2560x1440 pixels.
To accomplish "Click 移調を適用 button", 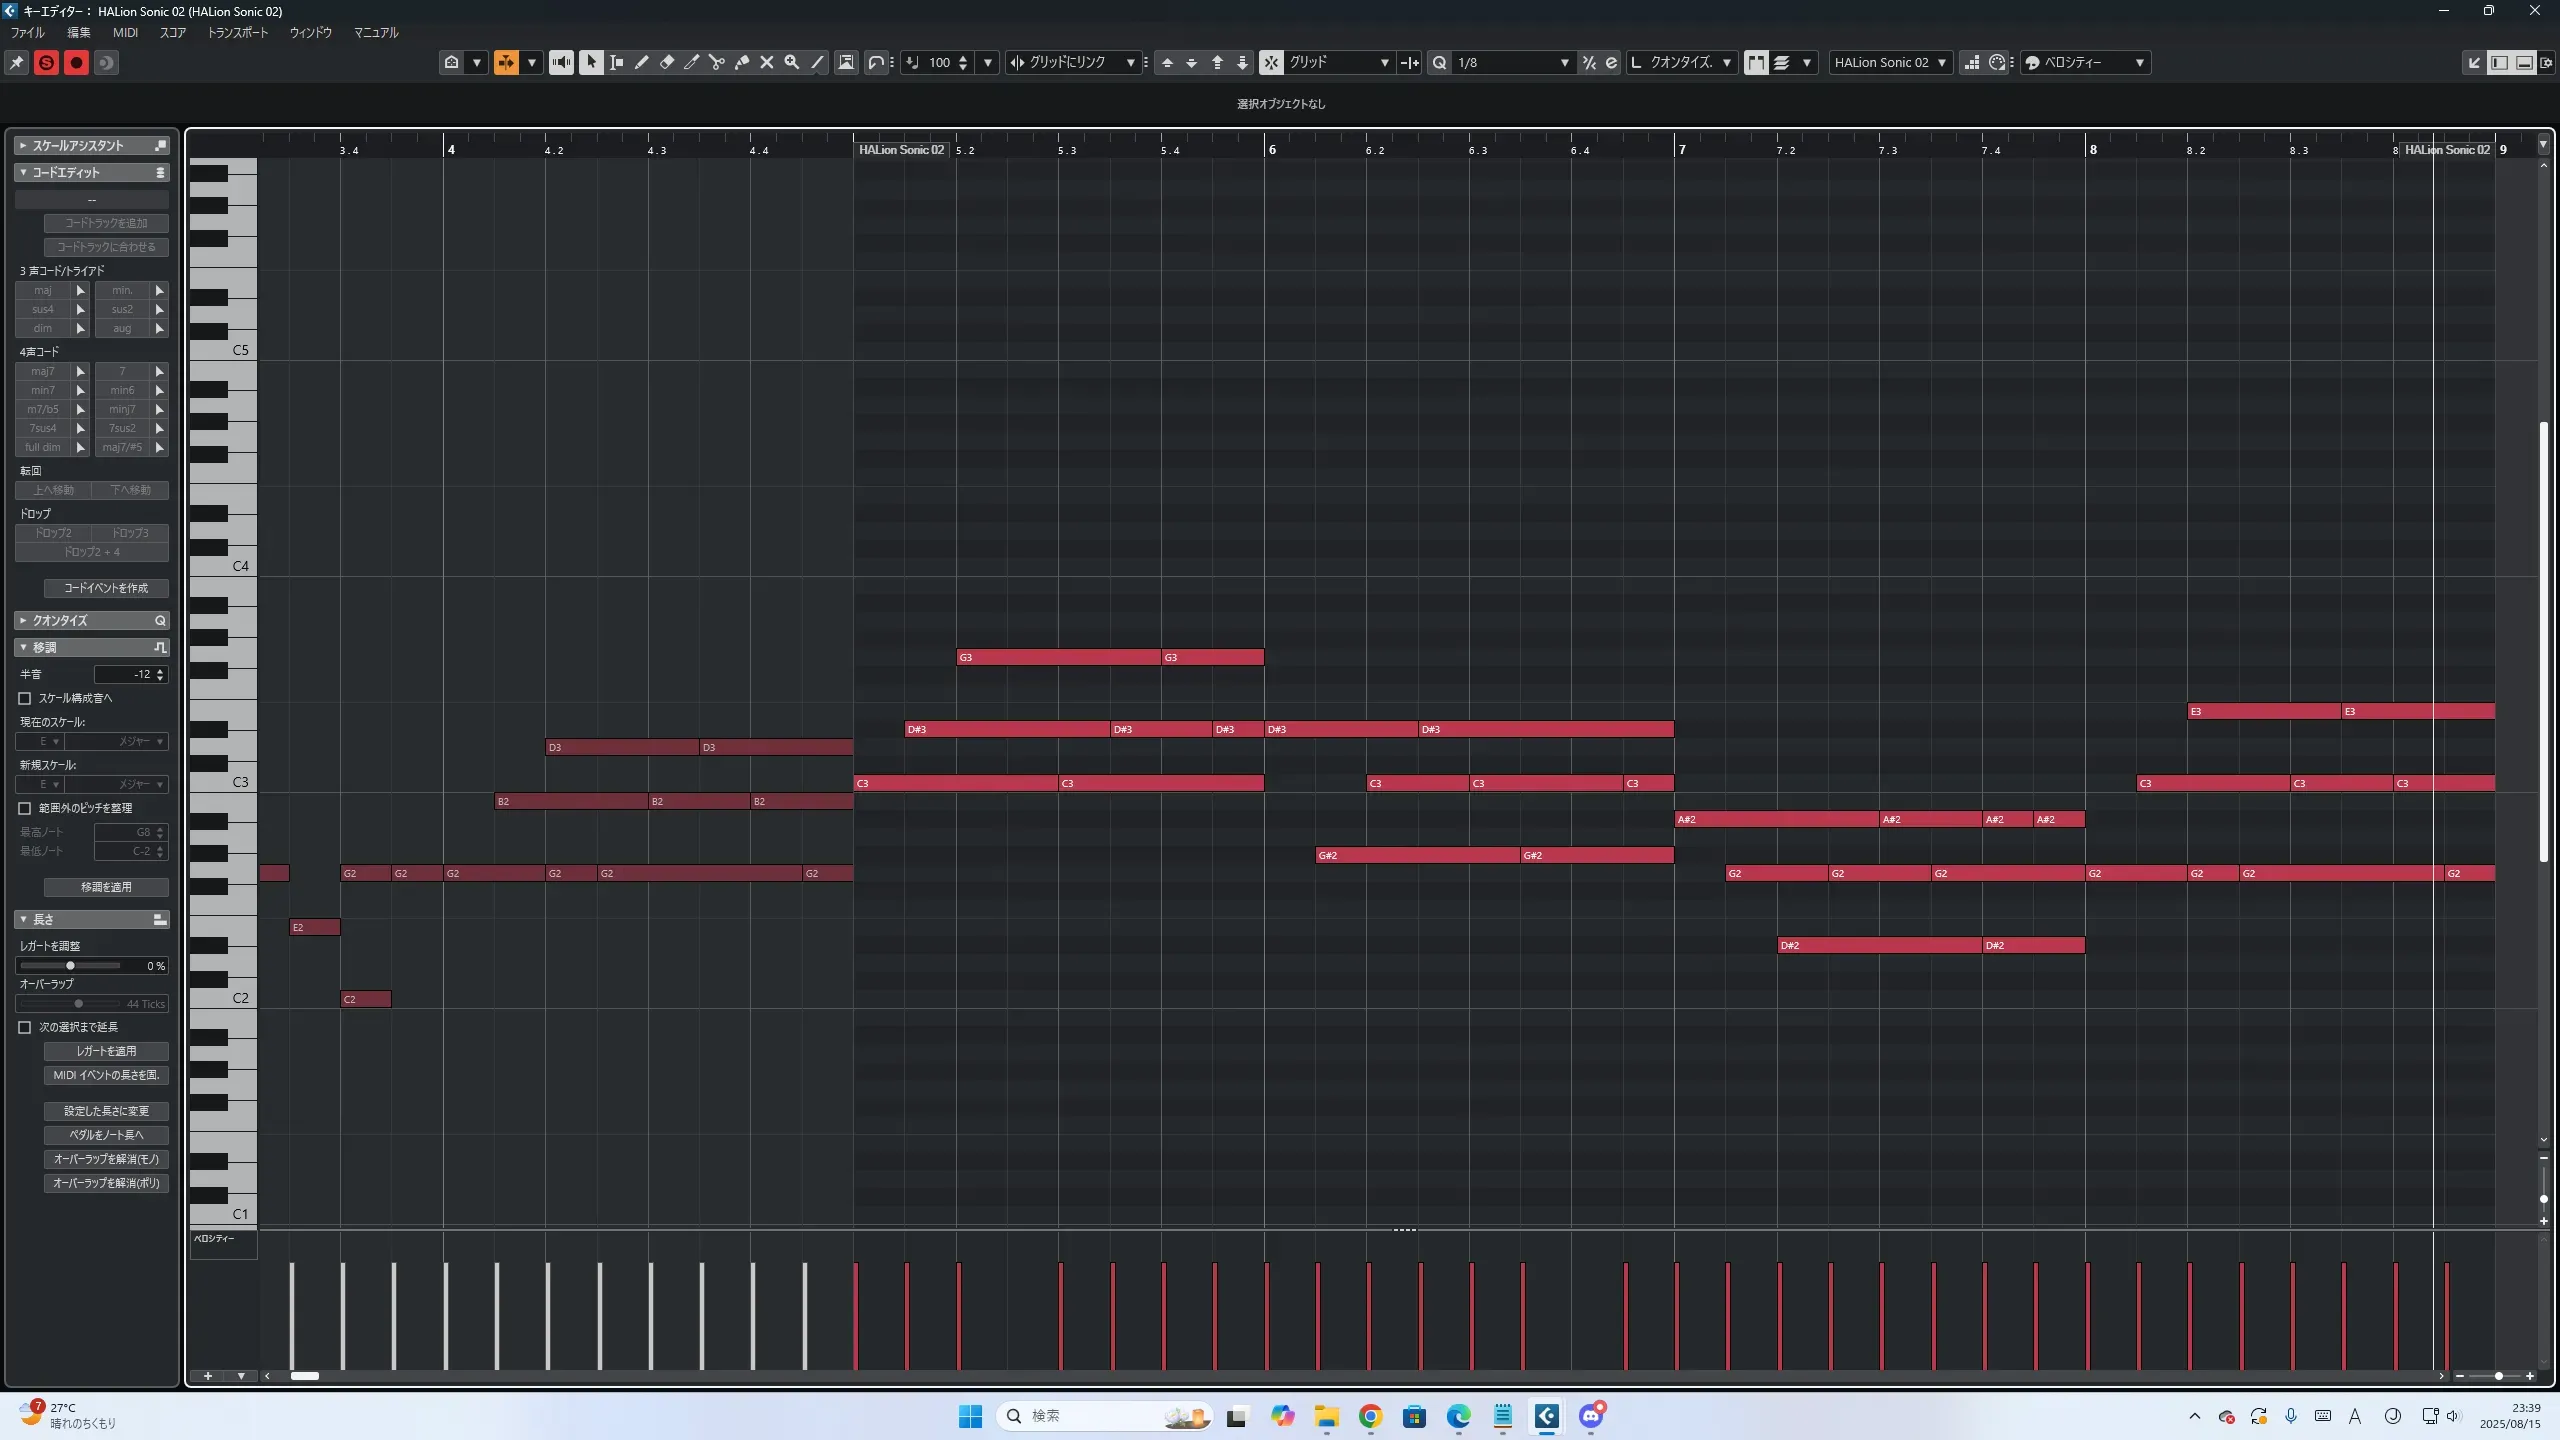I will 106,887.
